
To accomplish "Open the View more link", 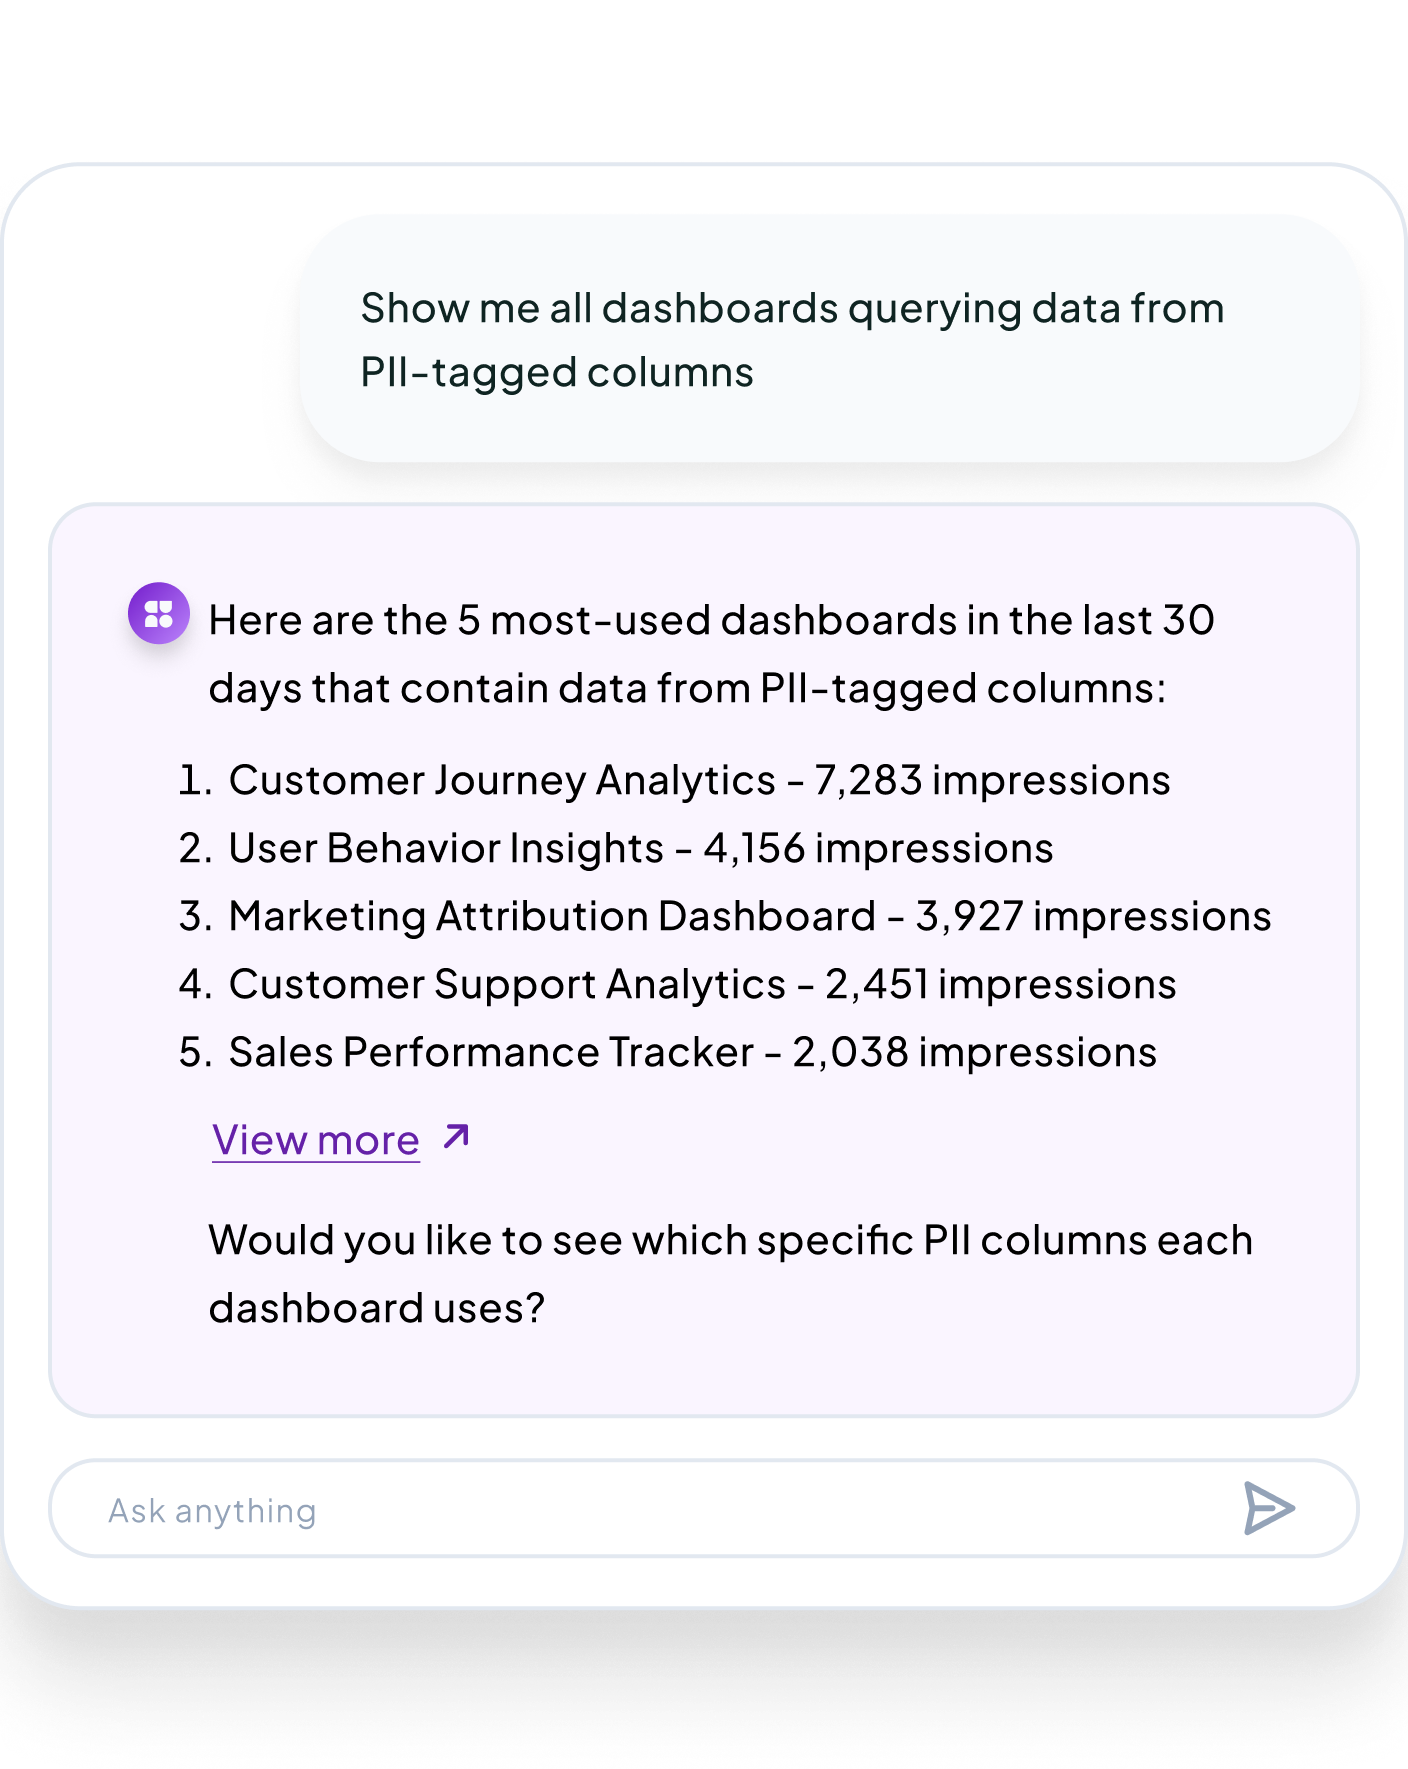I will [x=316, y=1140].
